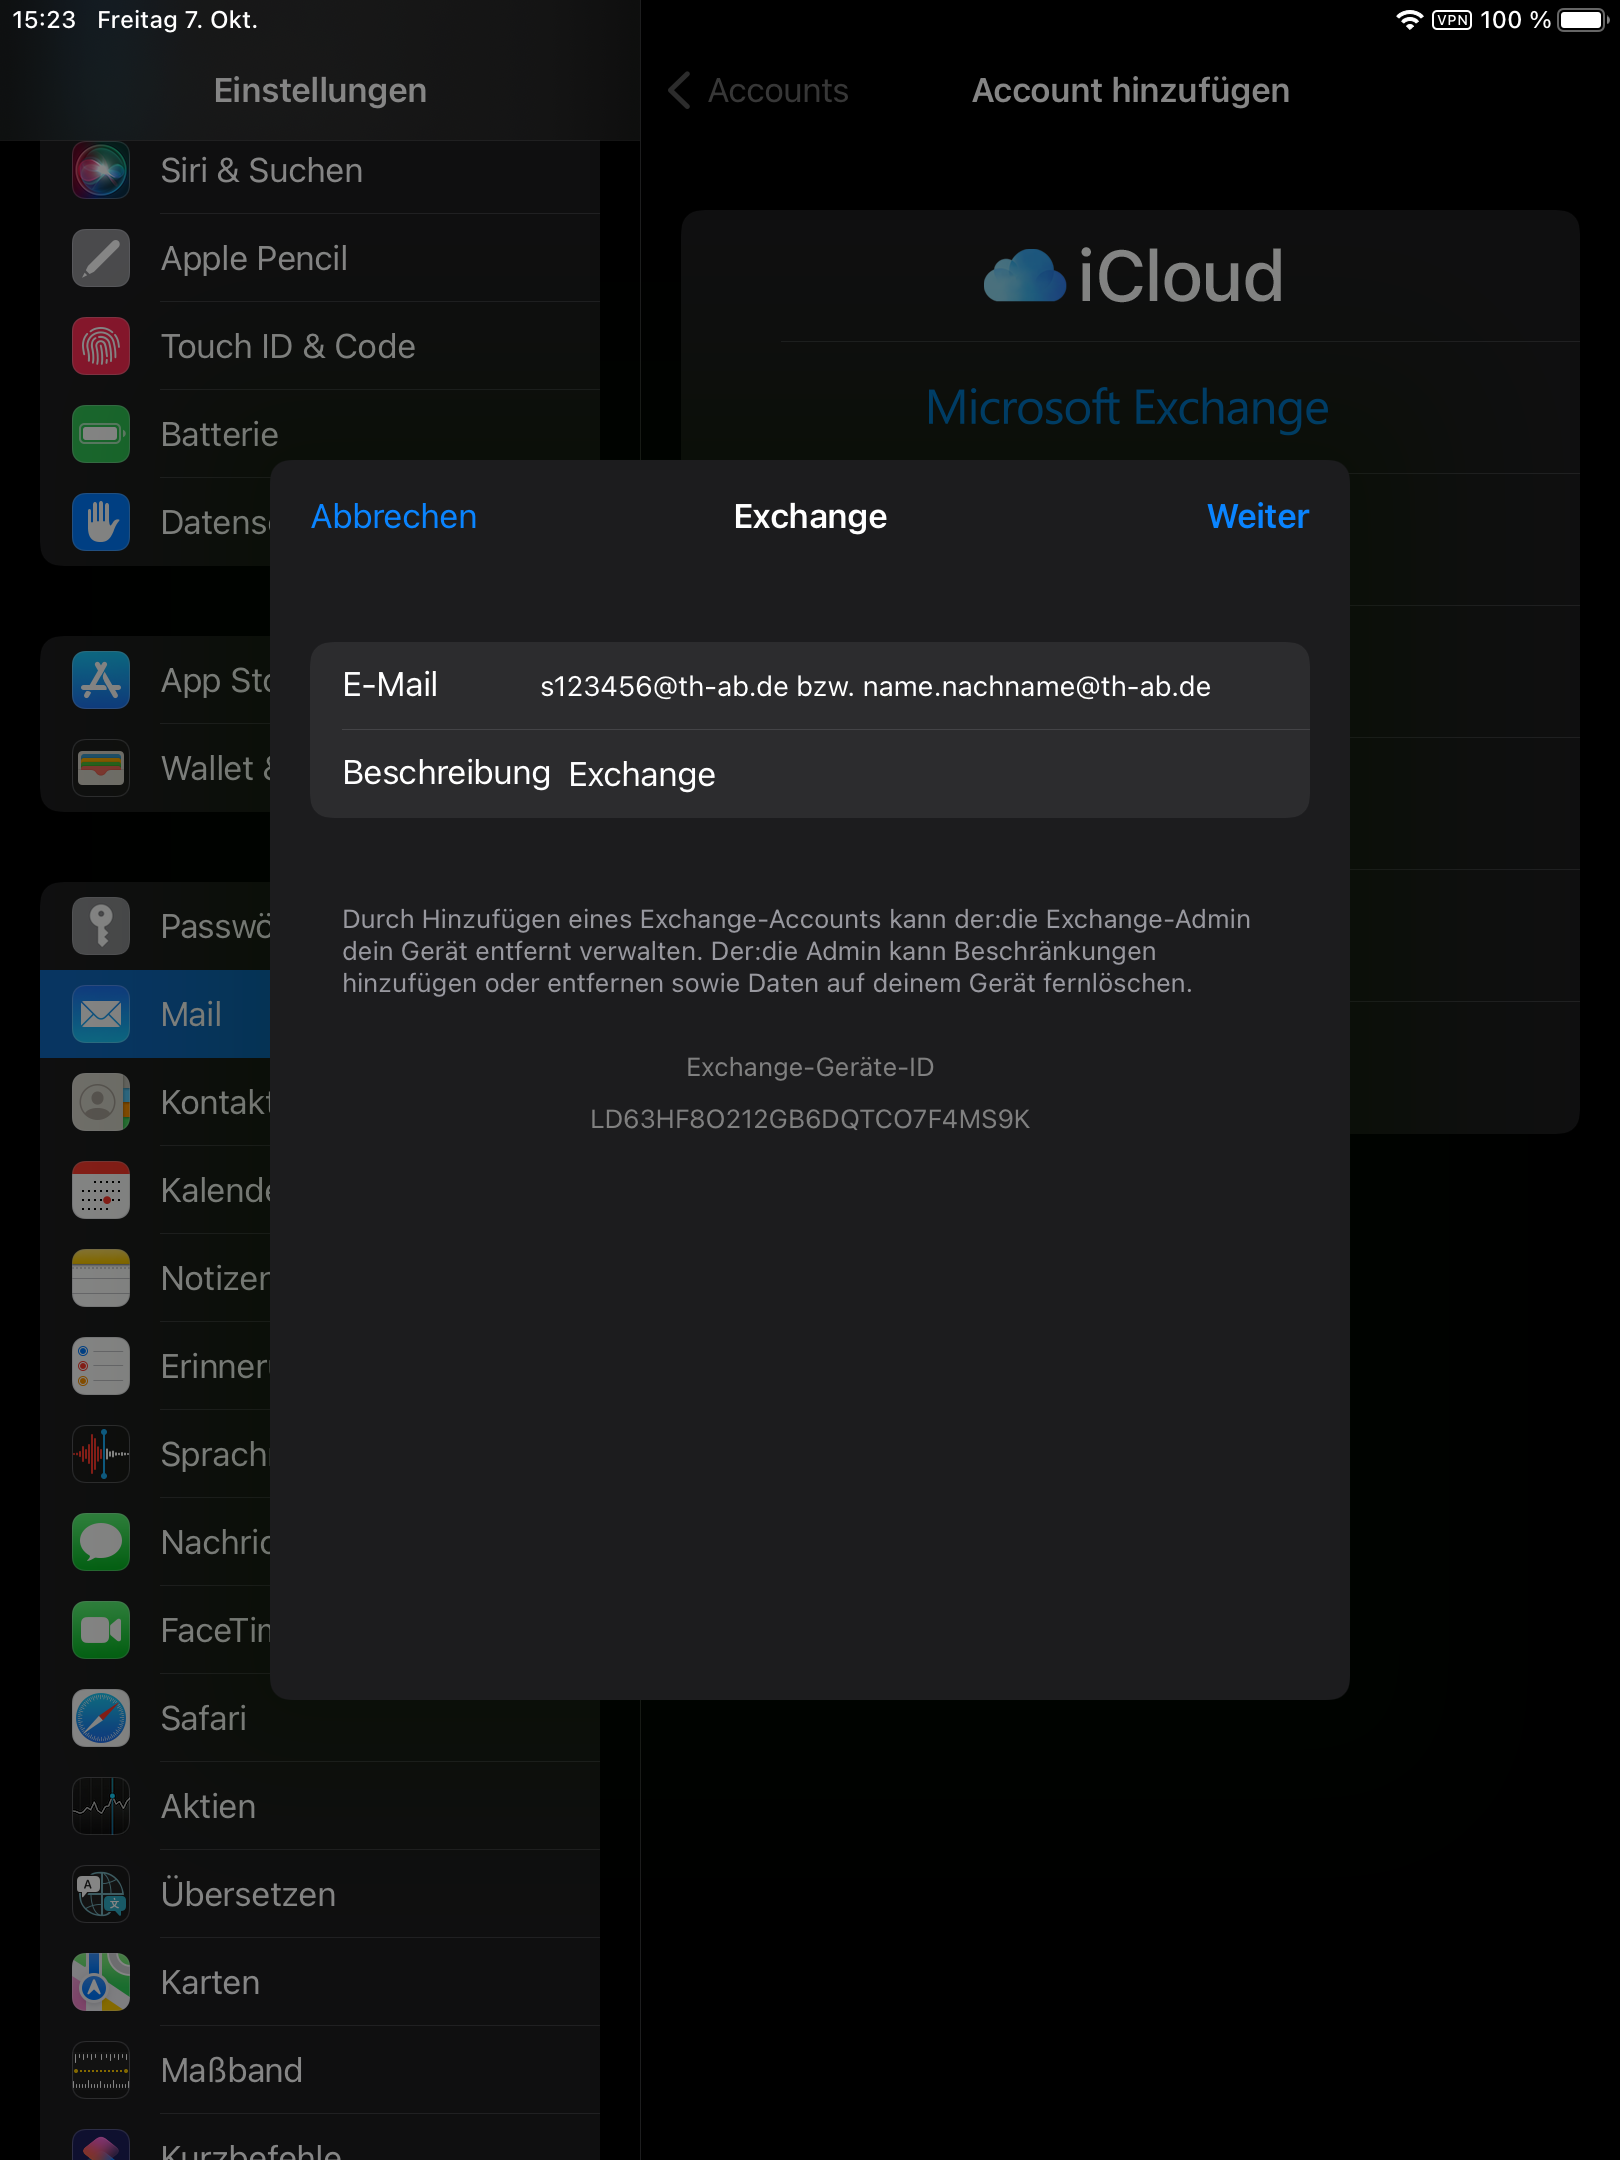This screenshot has height=2160, width=1620.
Task: Select Maßband in settings list
Action: pos(320,2070)
